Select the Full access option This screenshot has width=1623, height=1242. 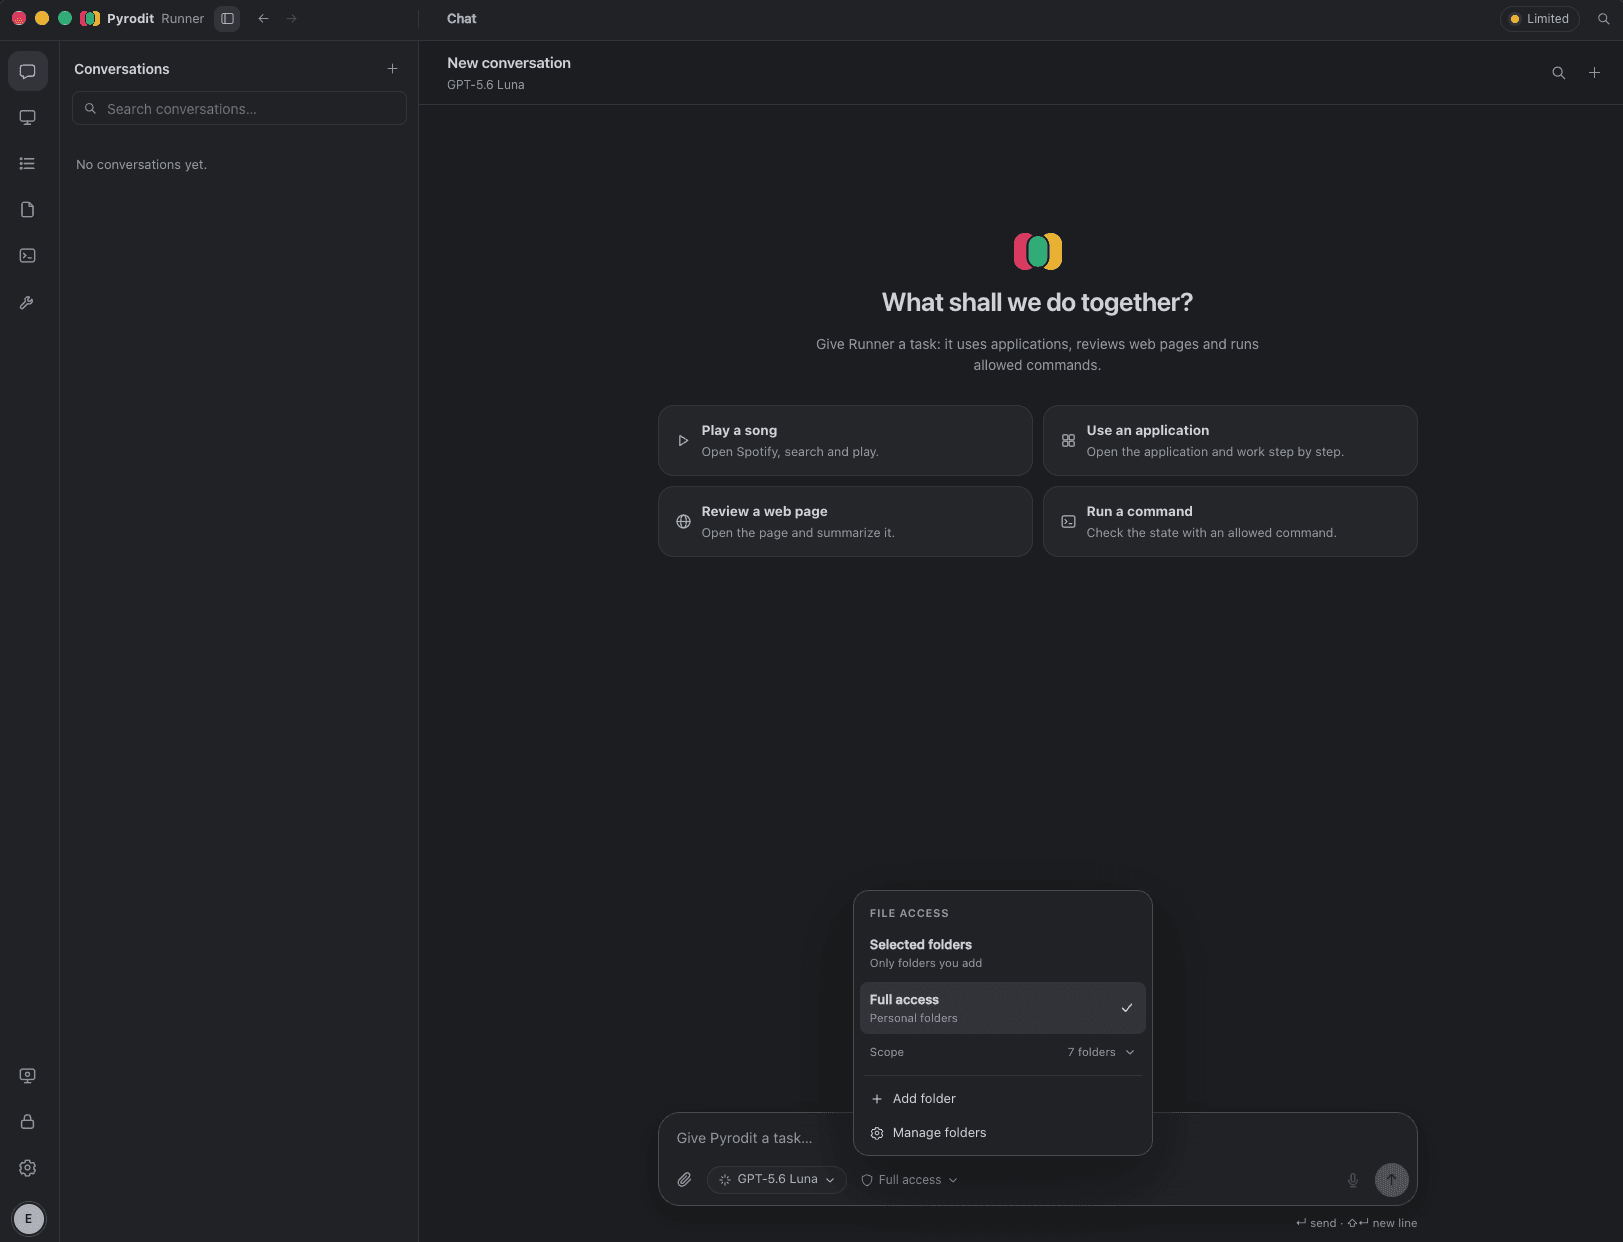(x=1002, y=1008)
